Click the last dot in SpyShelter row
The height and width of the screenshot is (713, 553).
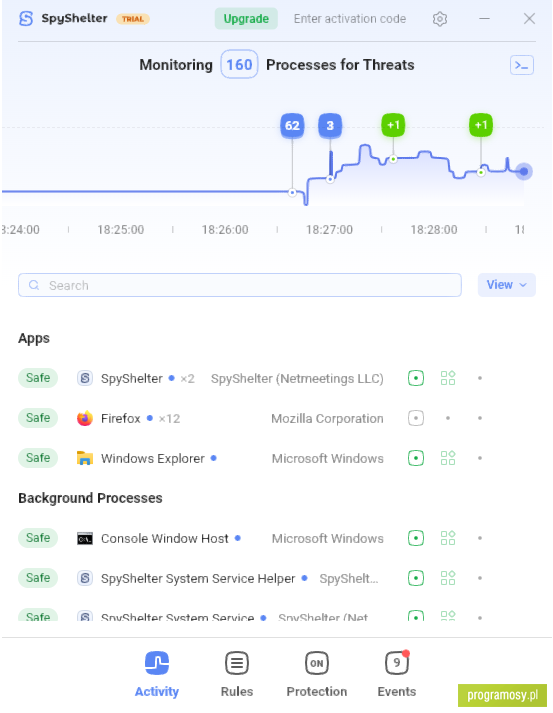click(480, 378)
